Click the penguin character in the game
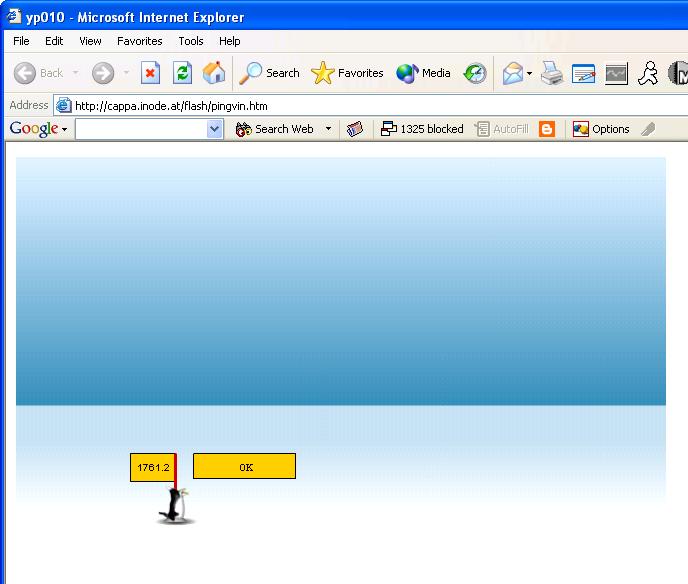688x584 pixels. click(x=176, y=507)
